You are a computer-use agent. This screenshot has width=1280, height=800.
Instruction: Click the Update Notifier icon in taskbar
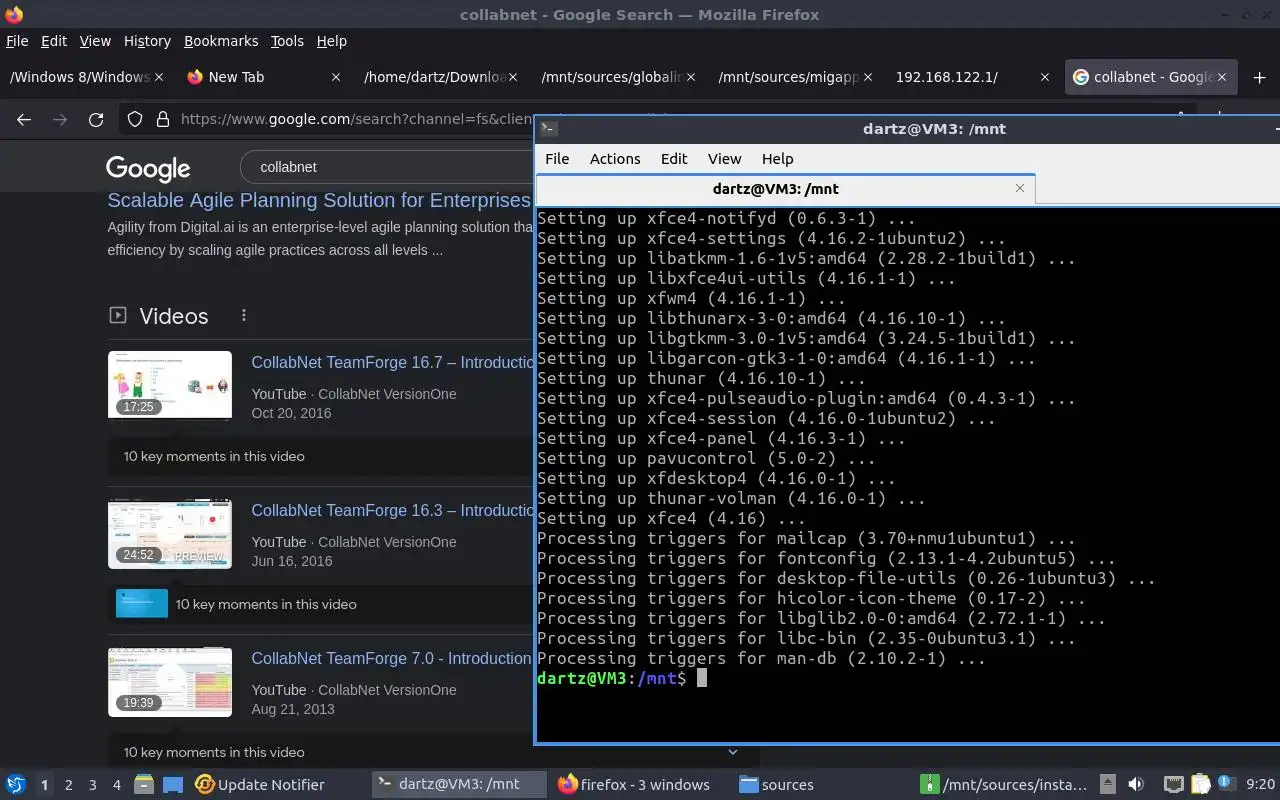click(260, 785)
